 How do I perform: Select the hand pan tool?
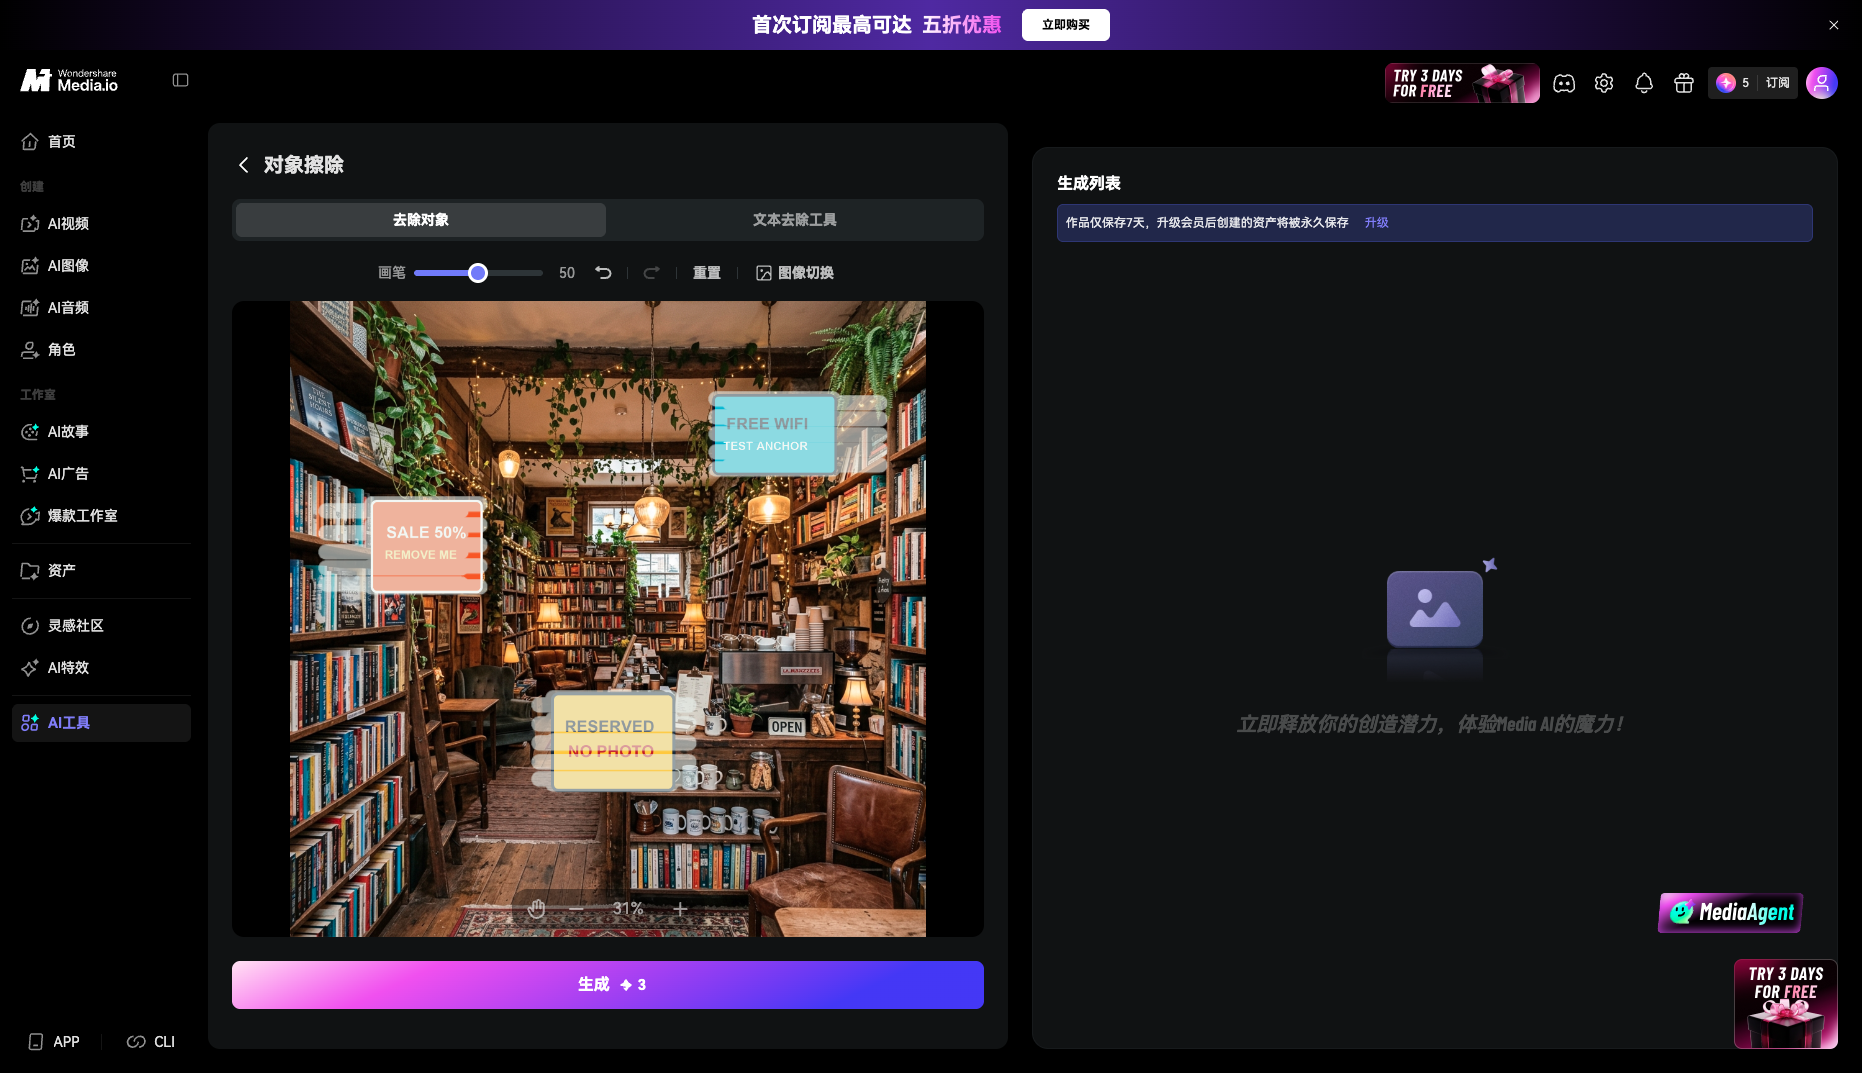(x=537, y=908)
